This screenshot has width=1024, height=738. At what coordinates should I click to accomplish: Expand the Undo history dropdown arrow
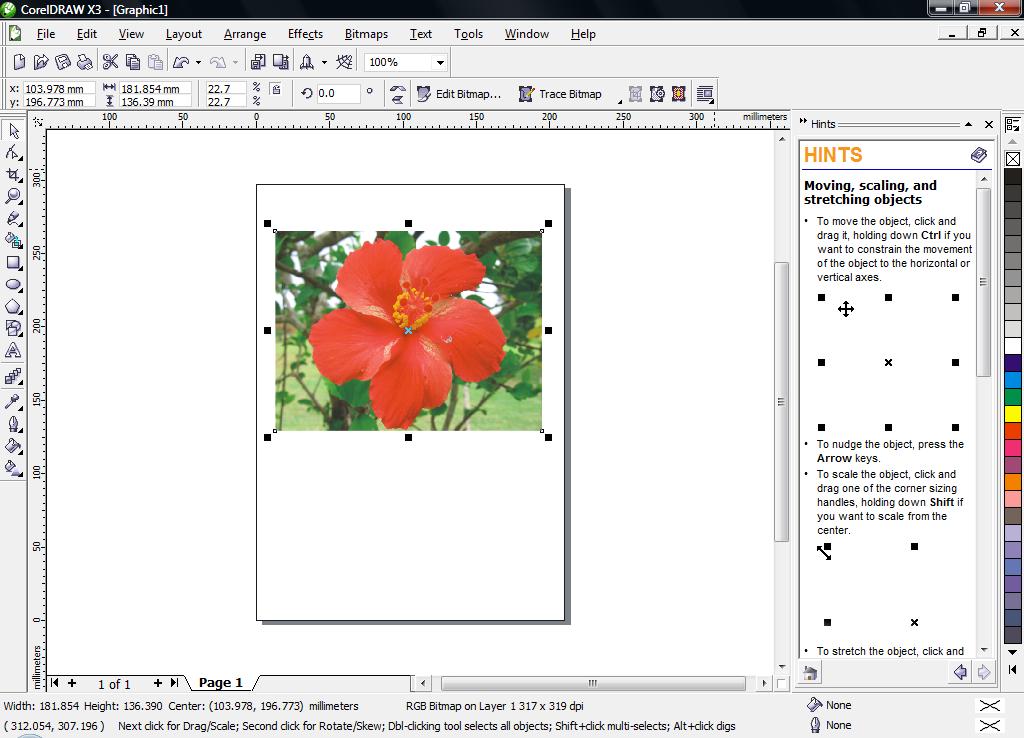pyautogui.click(x=198, y=62)
